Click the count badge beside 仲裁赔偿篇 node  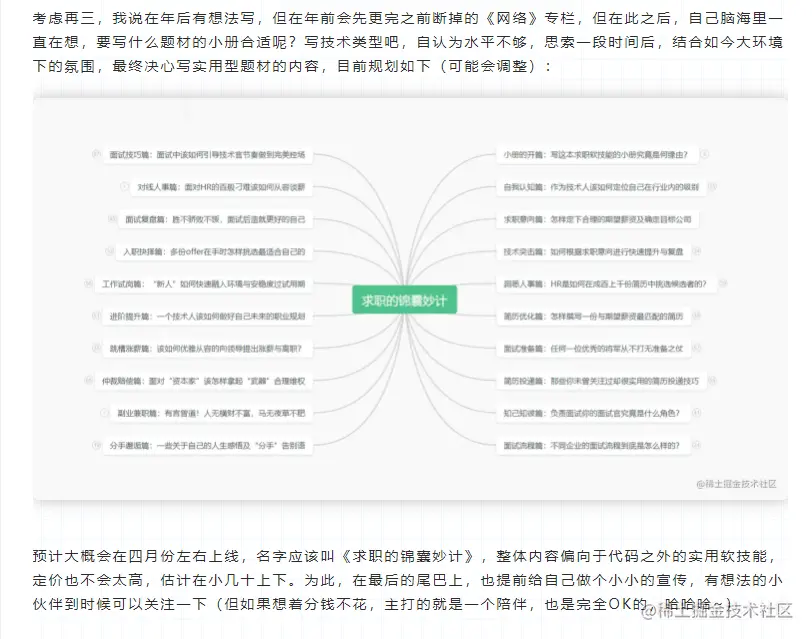point(88,380)
